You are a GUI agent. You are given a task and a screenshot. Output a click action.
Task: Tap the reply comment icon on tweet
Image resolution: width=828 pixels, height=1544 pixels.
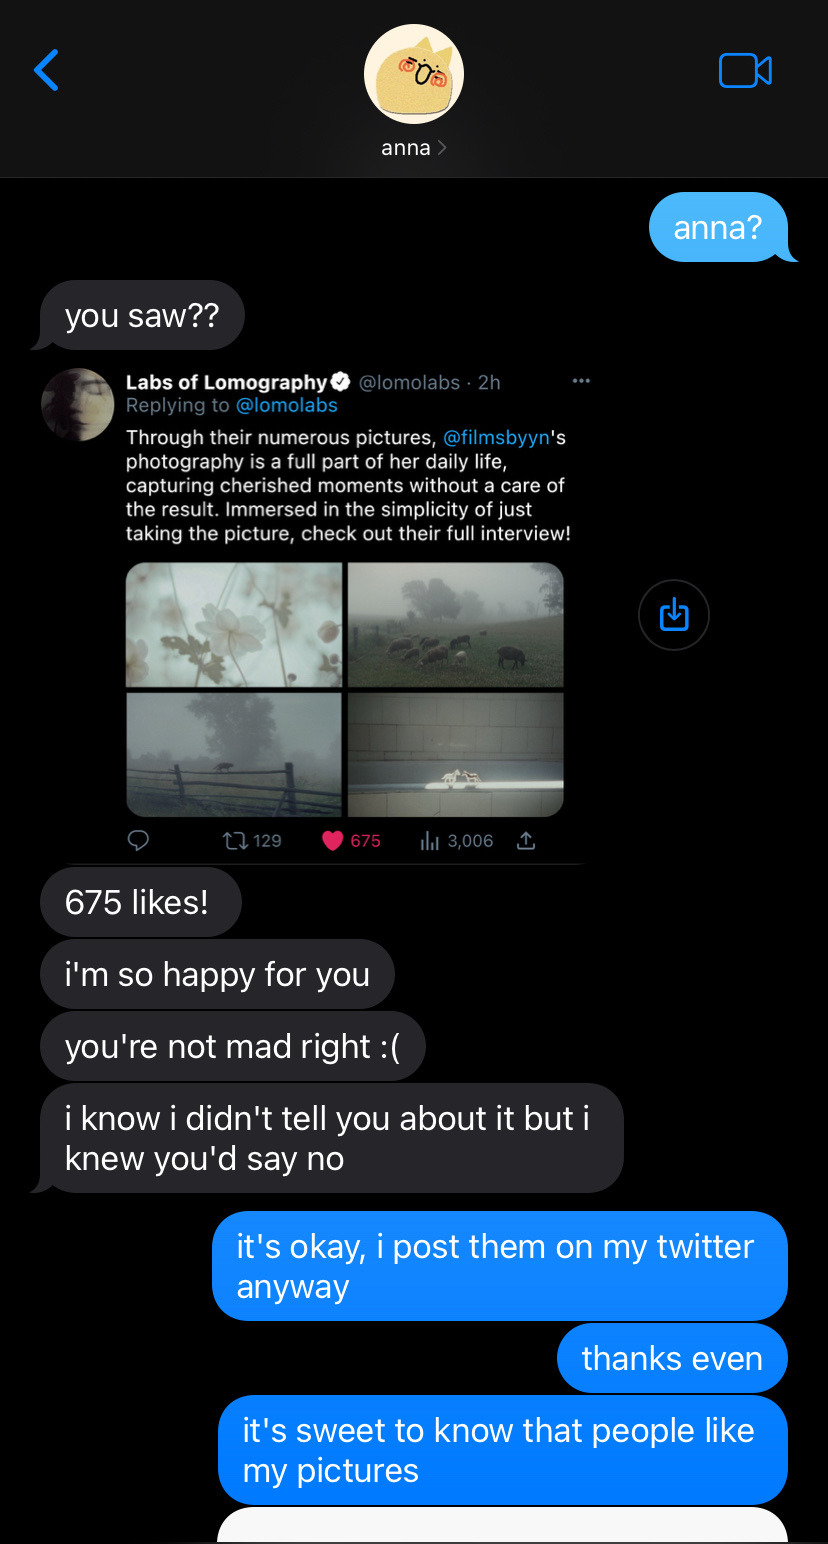[x=139, y=841]
